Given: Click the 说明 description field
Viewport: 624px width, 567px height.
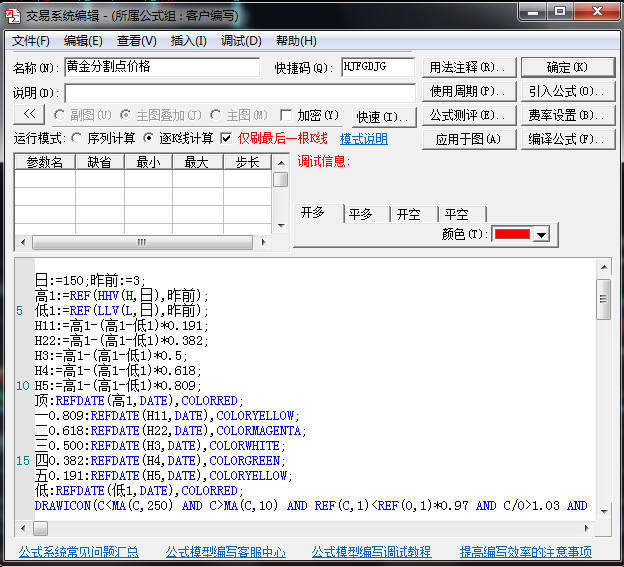Looking at the screenshot, I should pos(240,93).
